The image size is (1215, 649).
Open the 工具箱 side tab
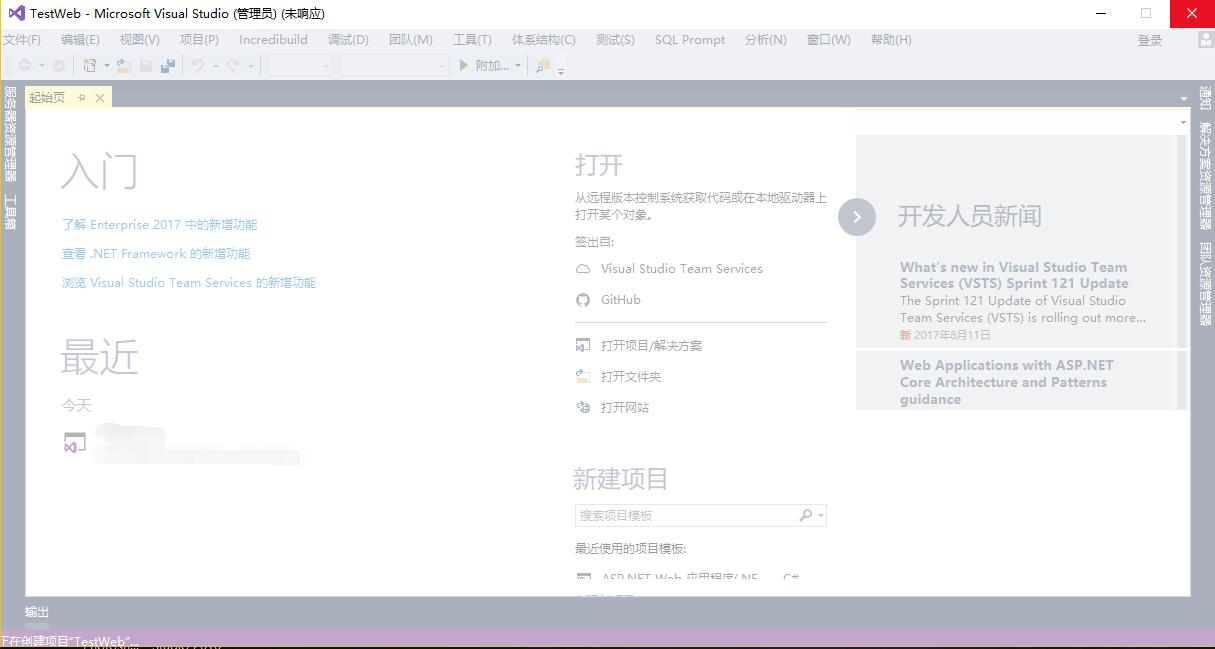tap(10, 212)
